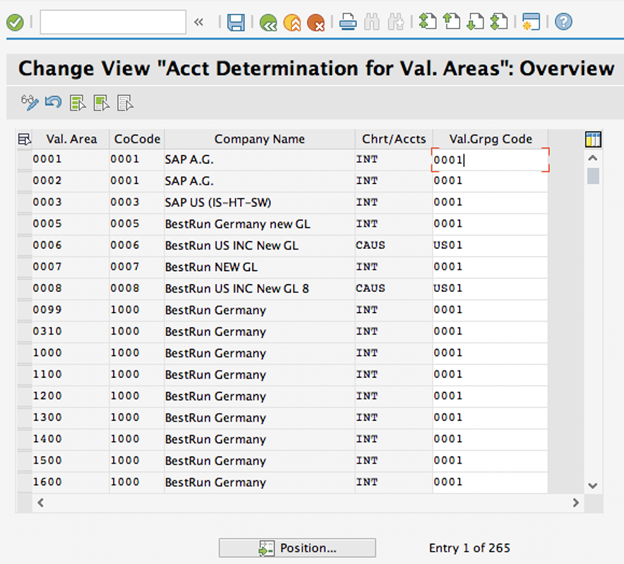Click table select-all corner icon

(x=24, y=139)
